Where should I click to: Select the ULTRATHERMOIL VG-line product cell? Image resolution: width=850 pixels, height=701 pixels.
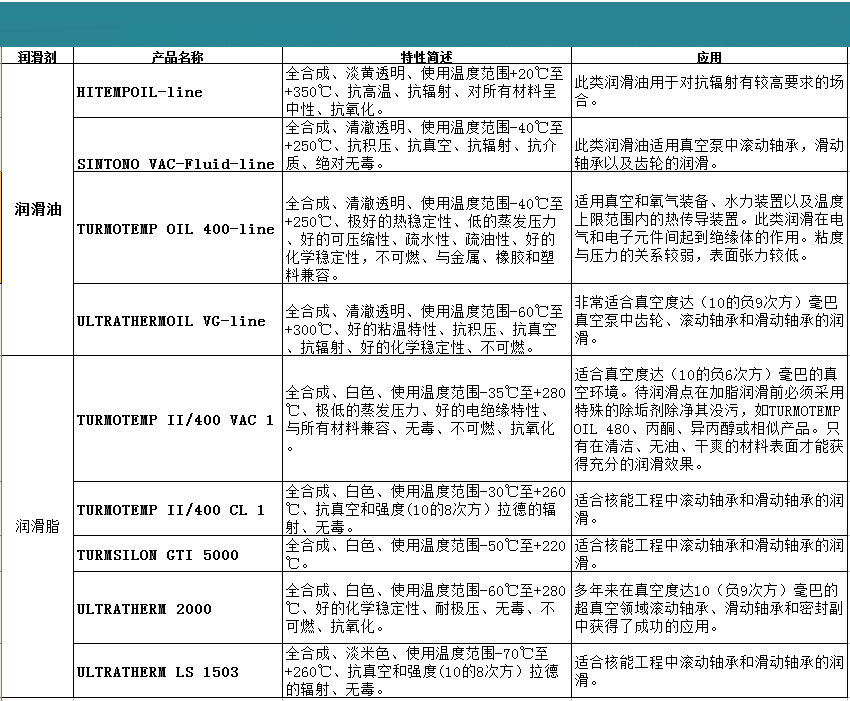click(178, 320)
